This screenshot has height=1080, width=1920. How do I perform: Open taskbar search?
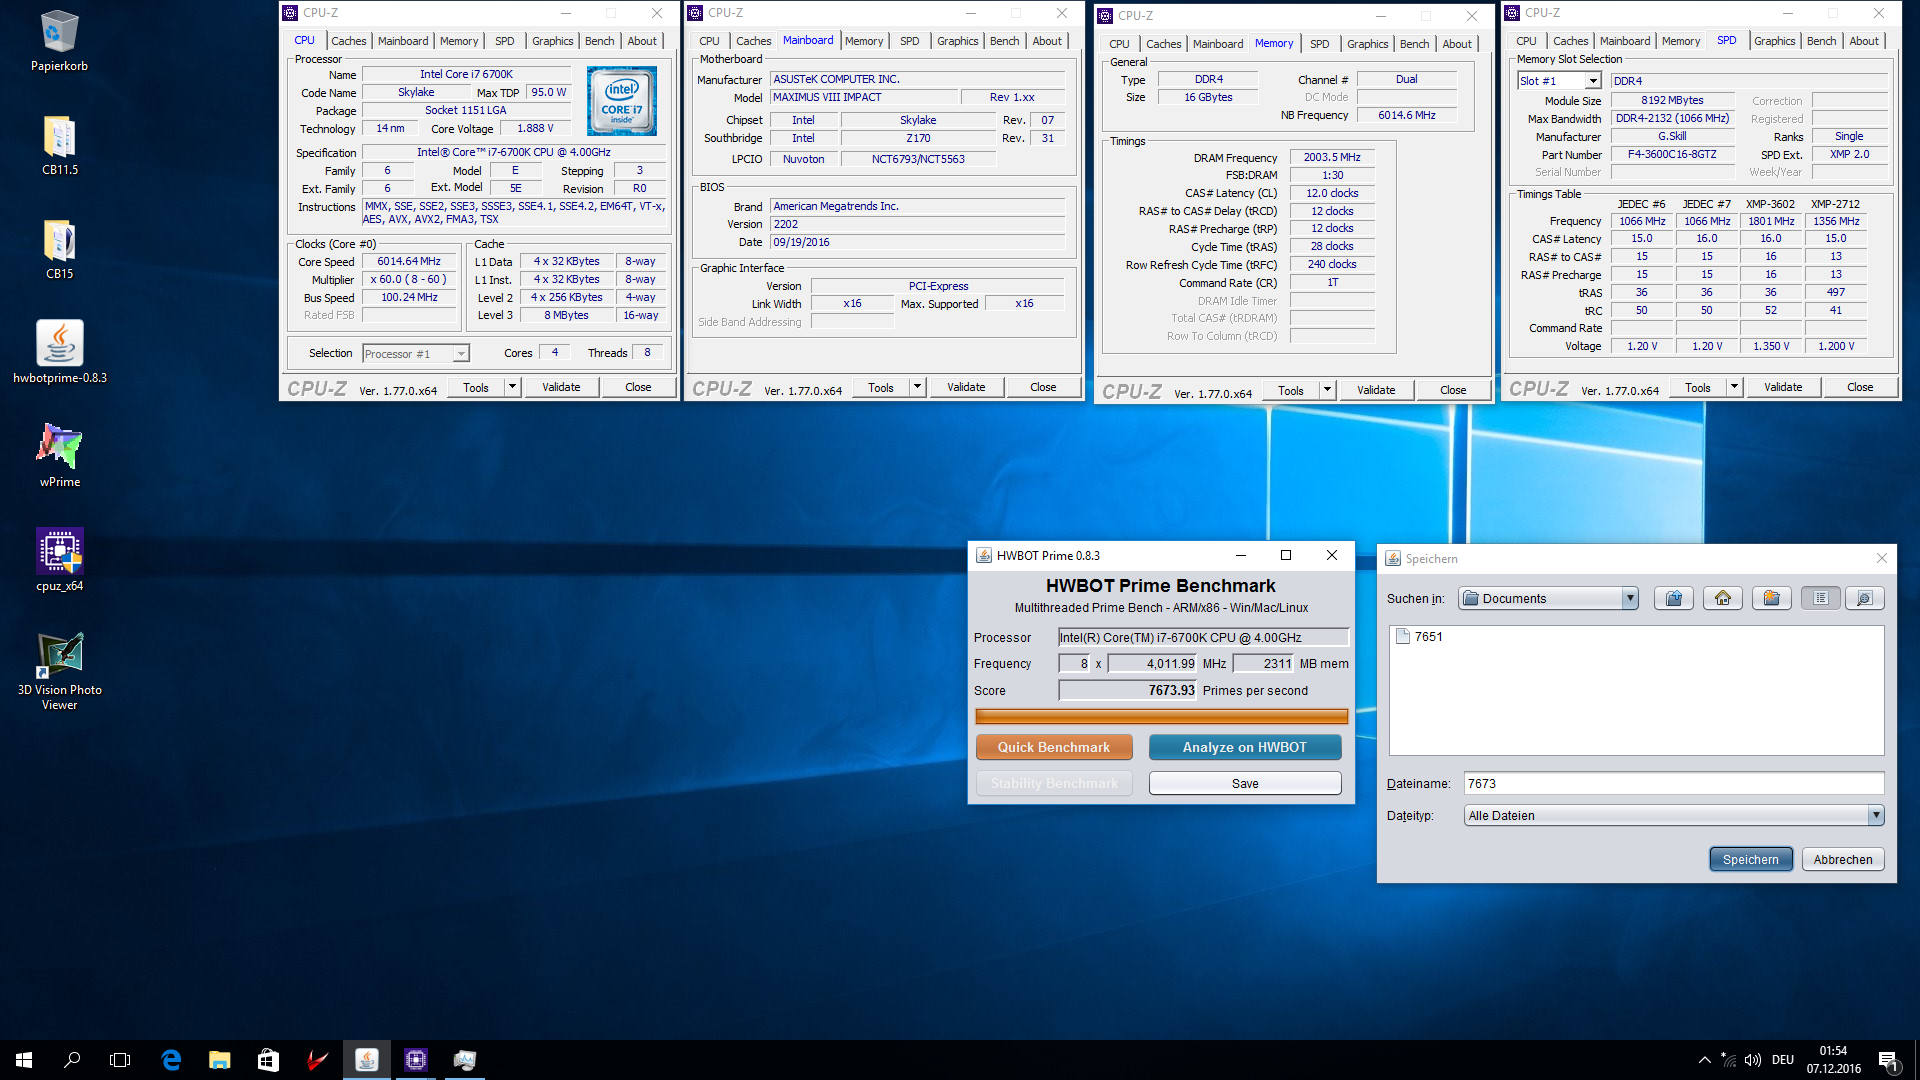point(72,1060)
